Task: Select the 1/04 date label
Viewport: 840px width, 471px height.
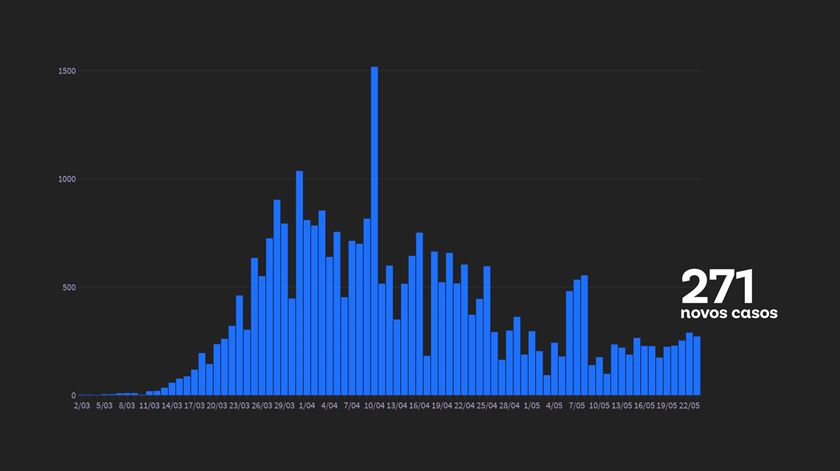Action: [306, 406]
